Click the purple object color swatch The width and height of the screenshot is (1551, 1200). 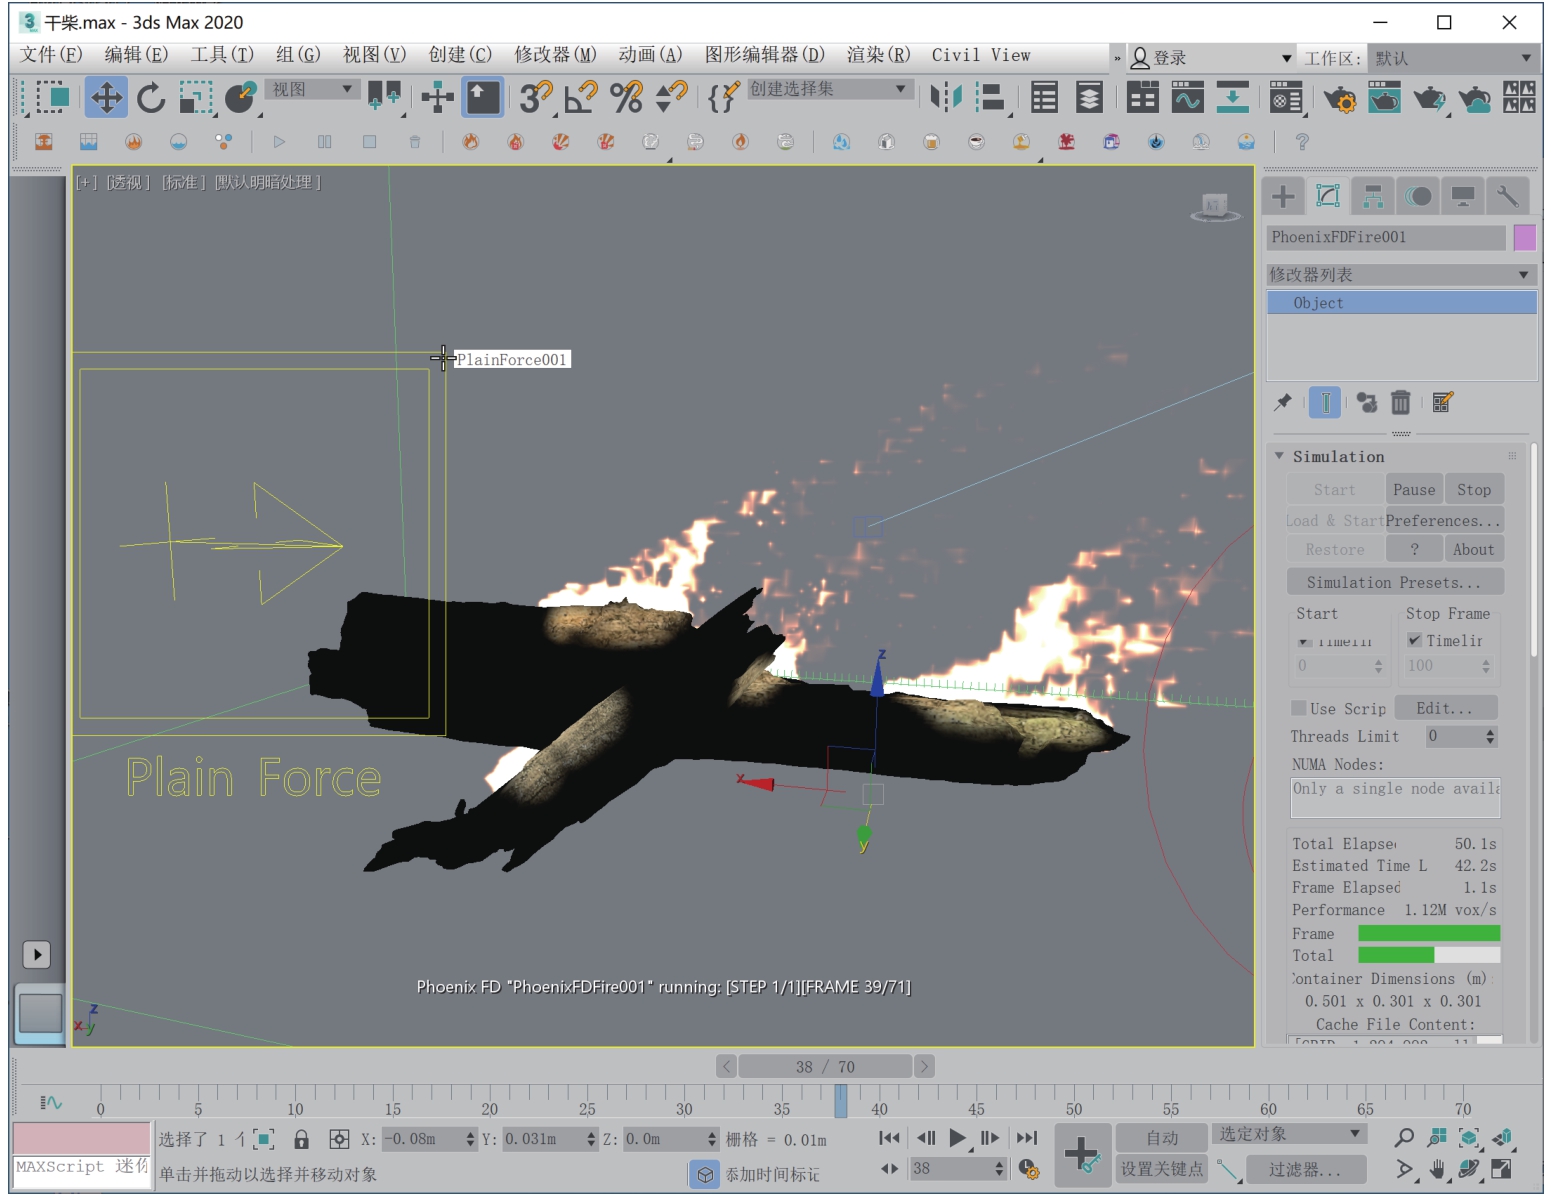[x=1524, y=237]
